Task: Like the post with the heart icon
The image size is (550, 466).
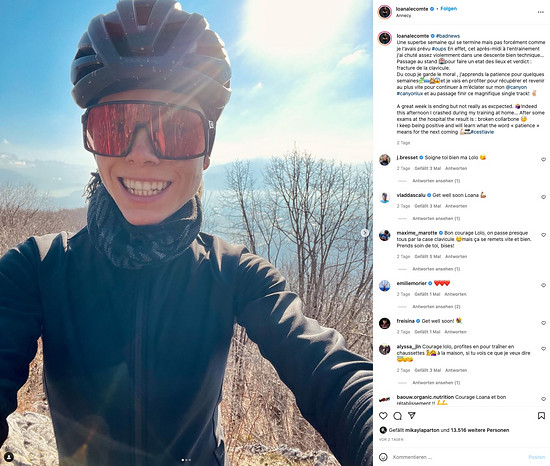Action: tap(383, 416)
